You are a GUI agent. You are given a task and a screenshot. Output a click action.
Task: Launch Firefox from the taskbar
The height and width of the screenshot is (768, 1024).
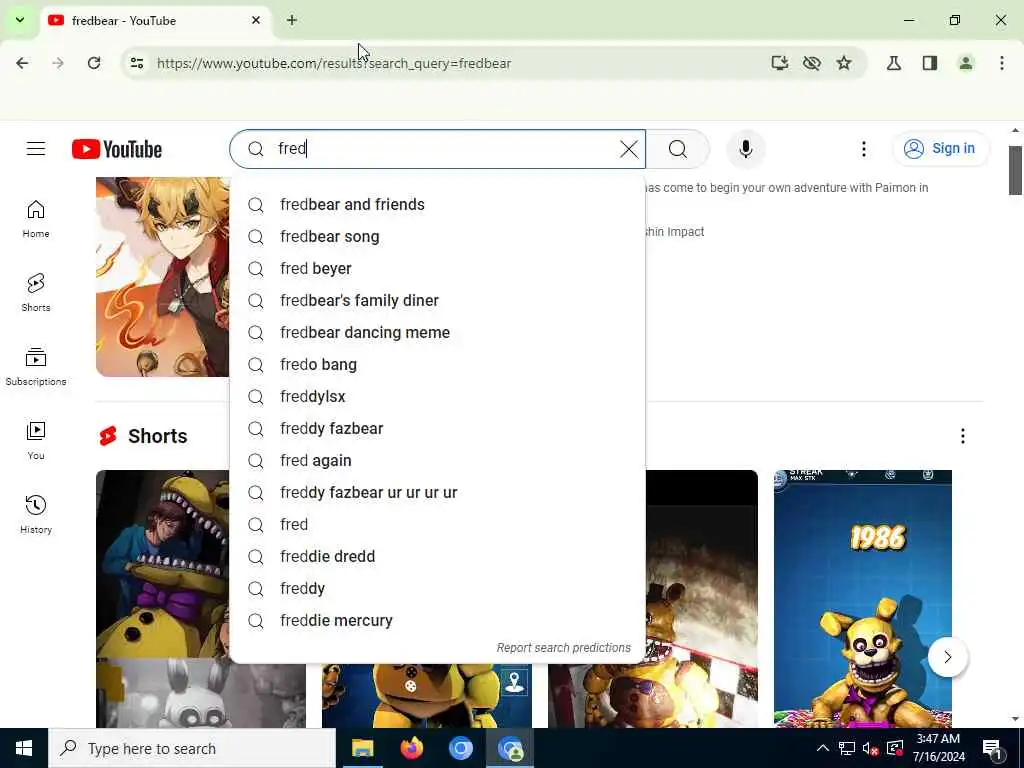[411, 748]
